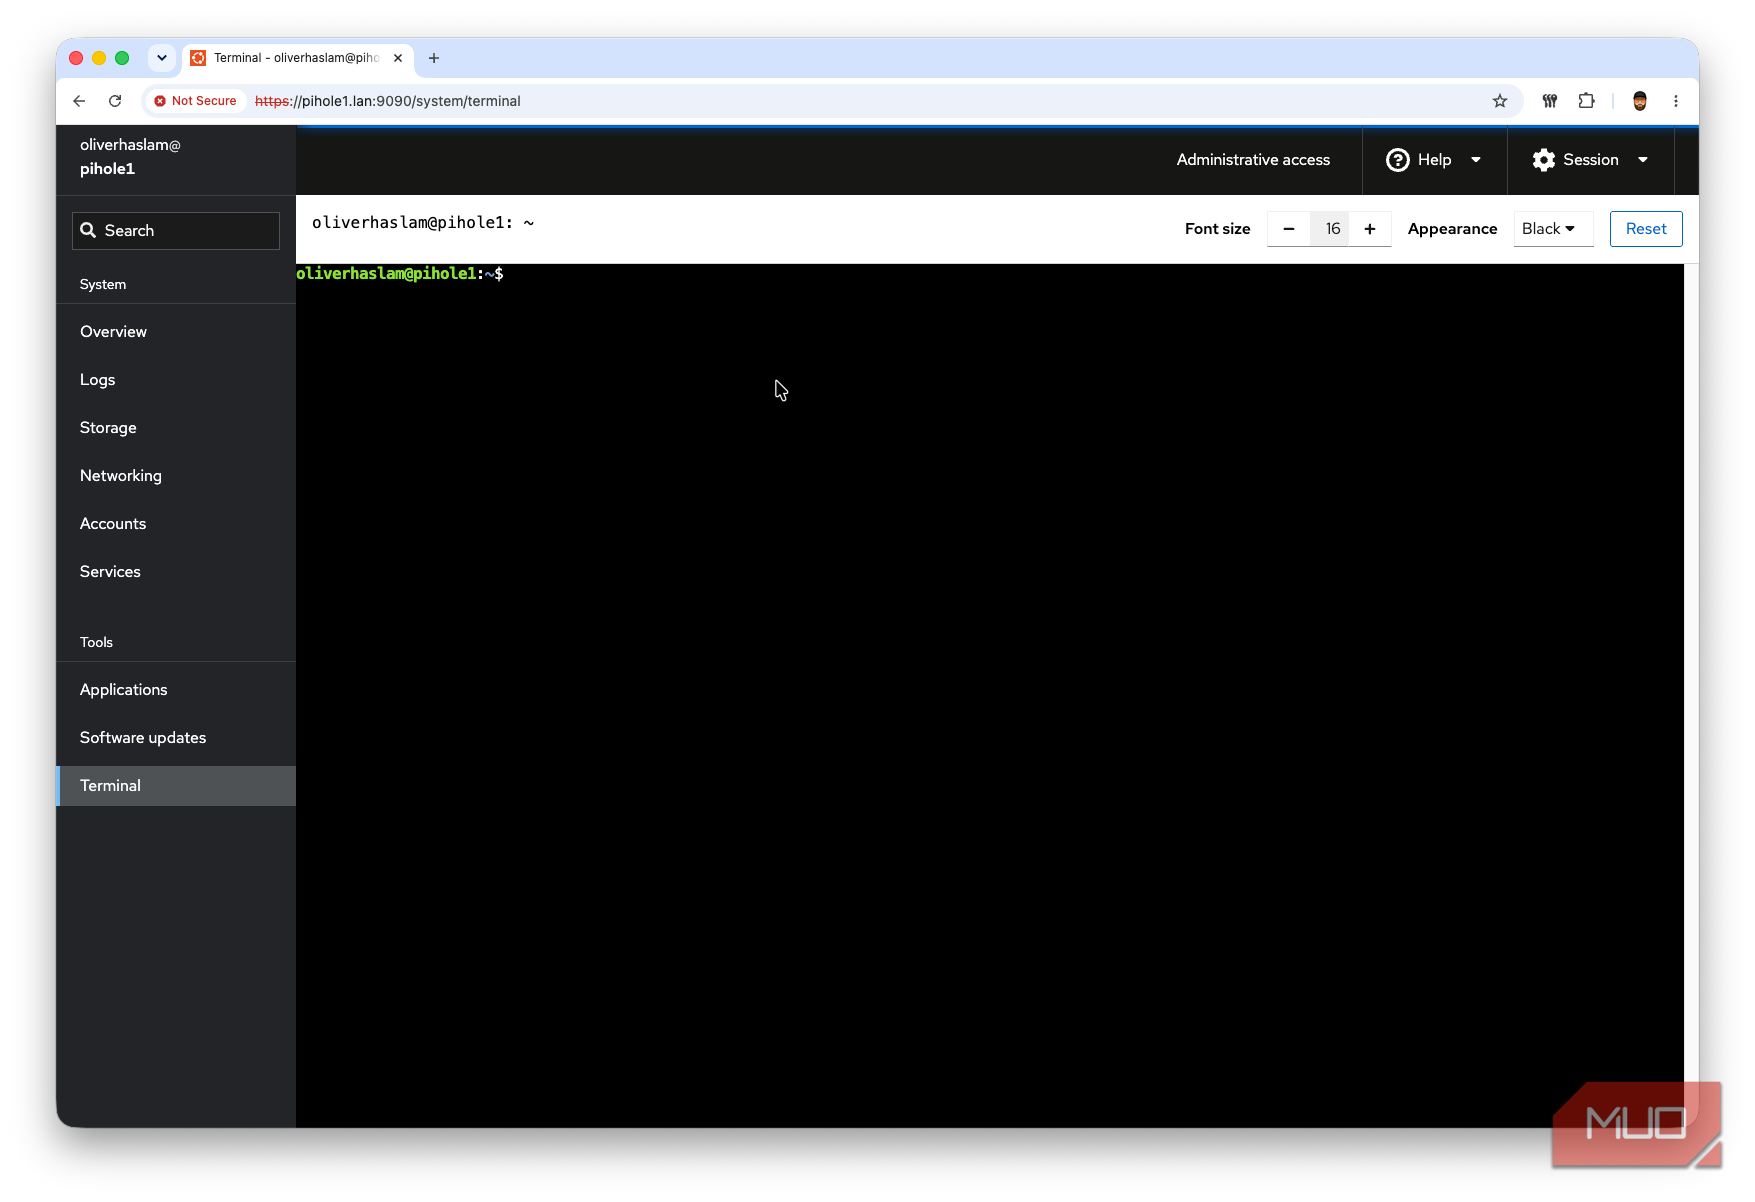
Task: Decrease terminal font size with minus
Action: coord(1289,229)
